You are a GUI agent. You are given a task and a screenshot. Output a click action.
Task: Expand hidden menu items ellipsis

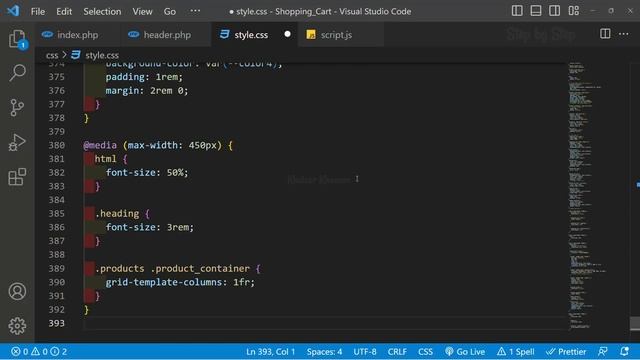195,11
